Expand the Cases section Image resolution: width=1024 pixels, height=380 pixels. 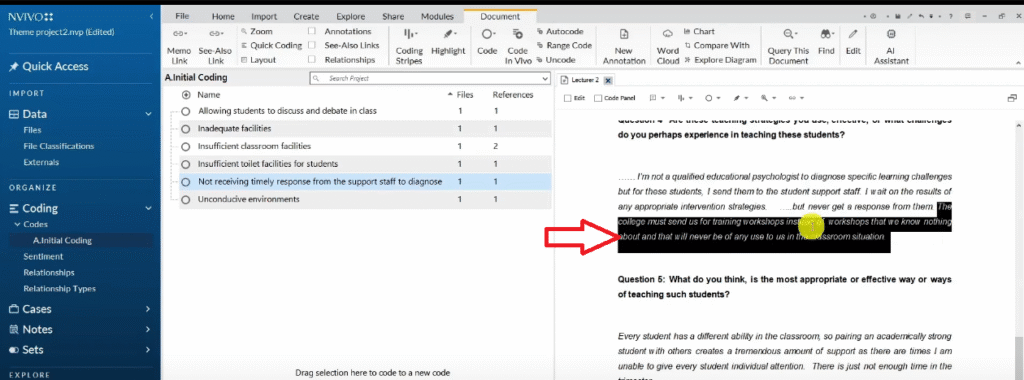point(148,309)
